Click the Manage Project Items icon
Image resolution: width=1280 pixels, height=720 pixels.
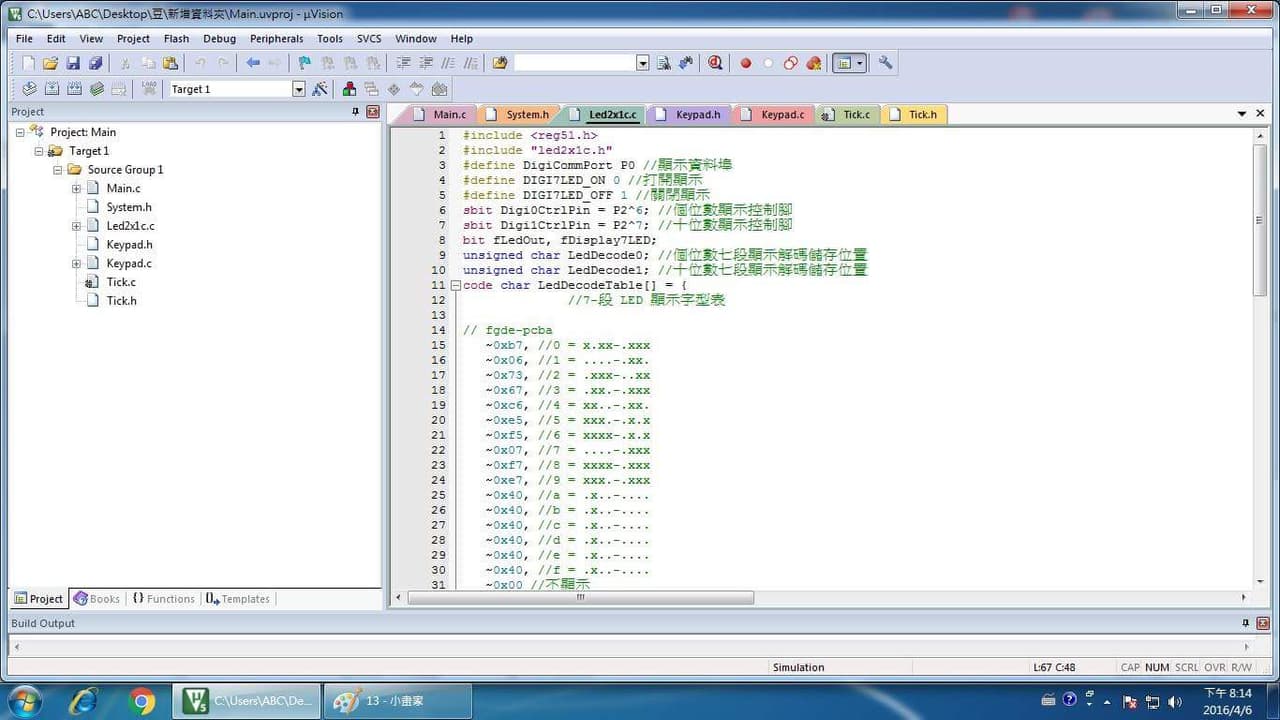coord(349,89)
